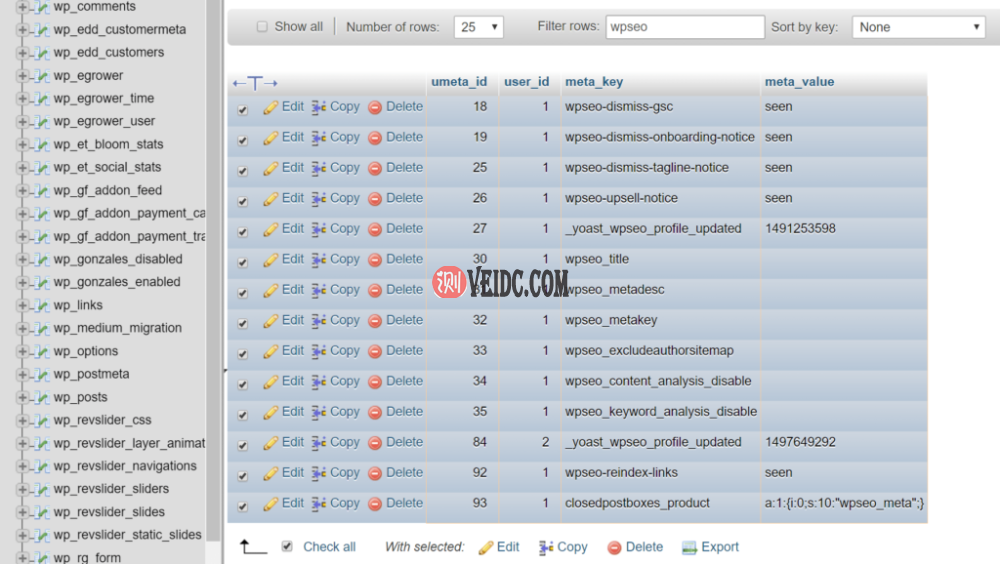1000x564 pixels.
Task: Click table icon next to wp_posts
Action: pos(42,397)
